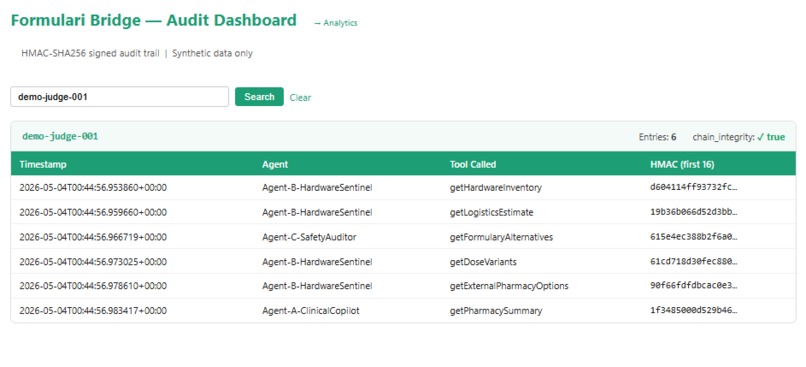
Task: Click getDoseVariants tool cell
Action: click(483, 262)
